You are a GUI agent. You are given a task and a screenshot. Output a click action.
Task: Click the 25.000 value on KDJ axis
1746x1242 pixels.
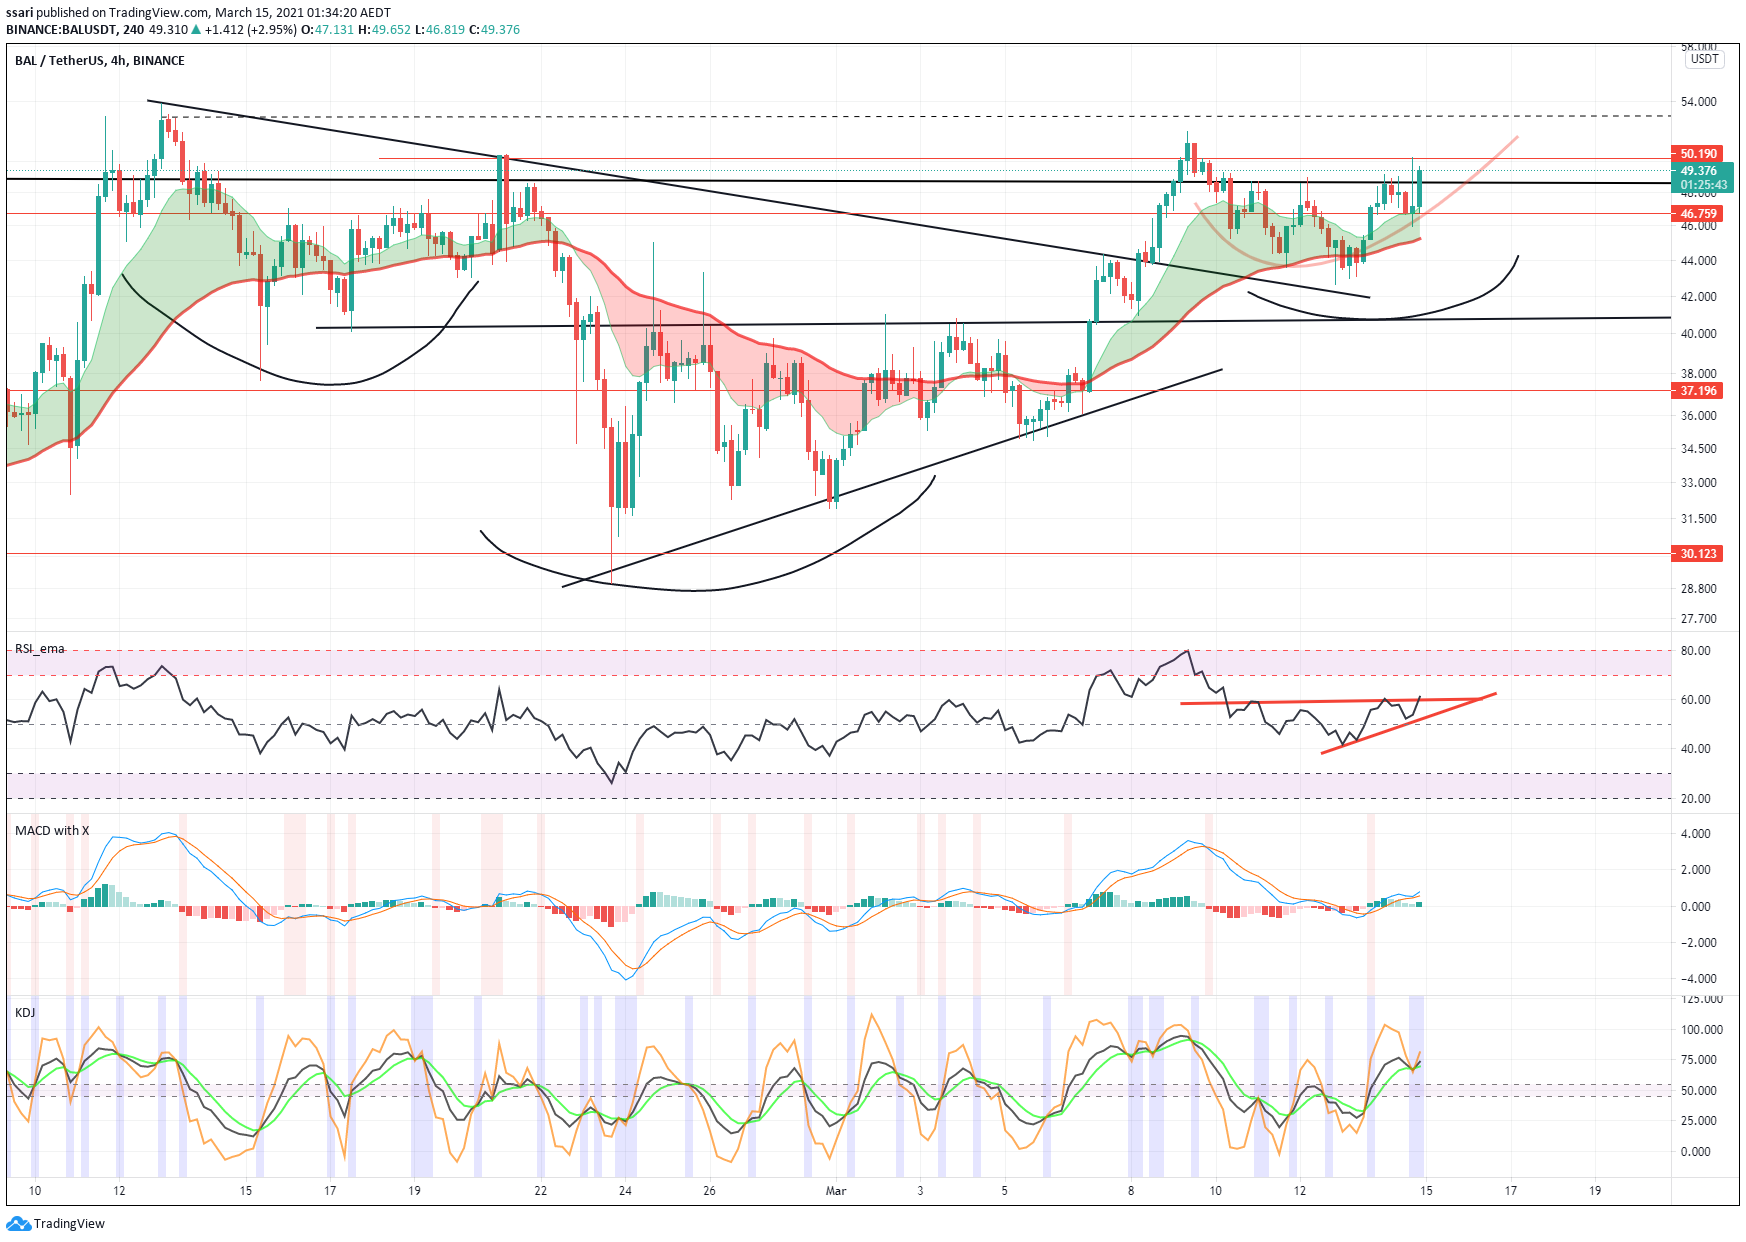tap(1699, 1121)
